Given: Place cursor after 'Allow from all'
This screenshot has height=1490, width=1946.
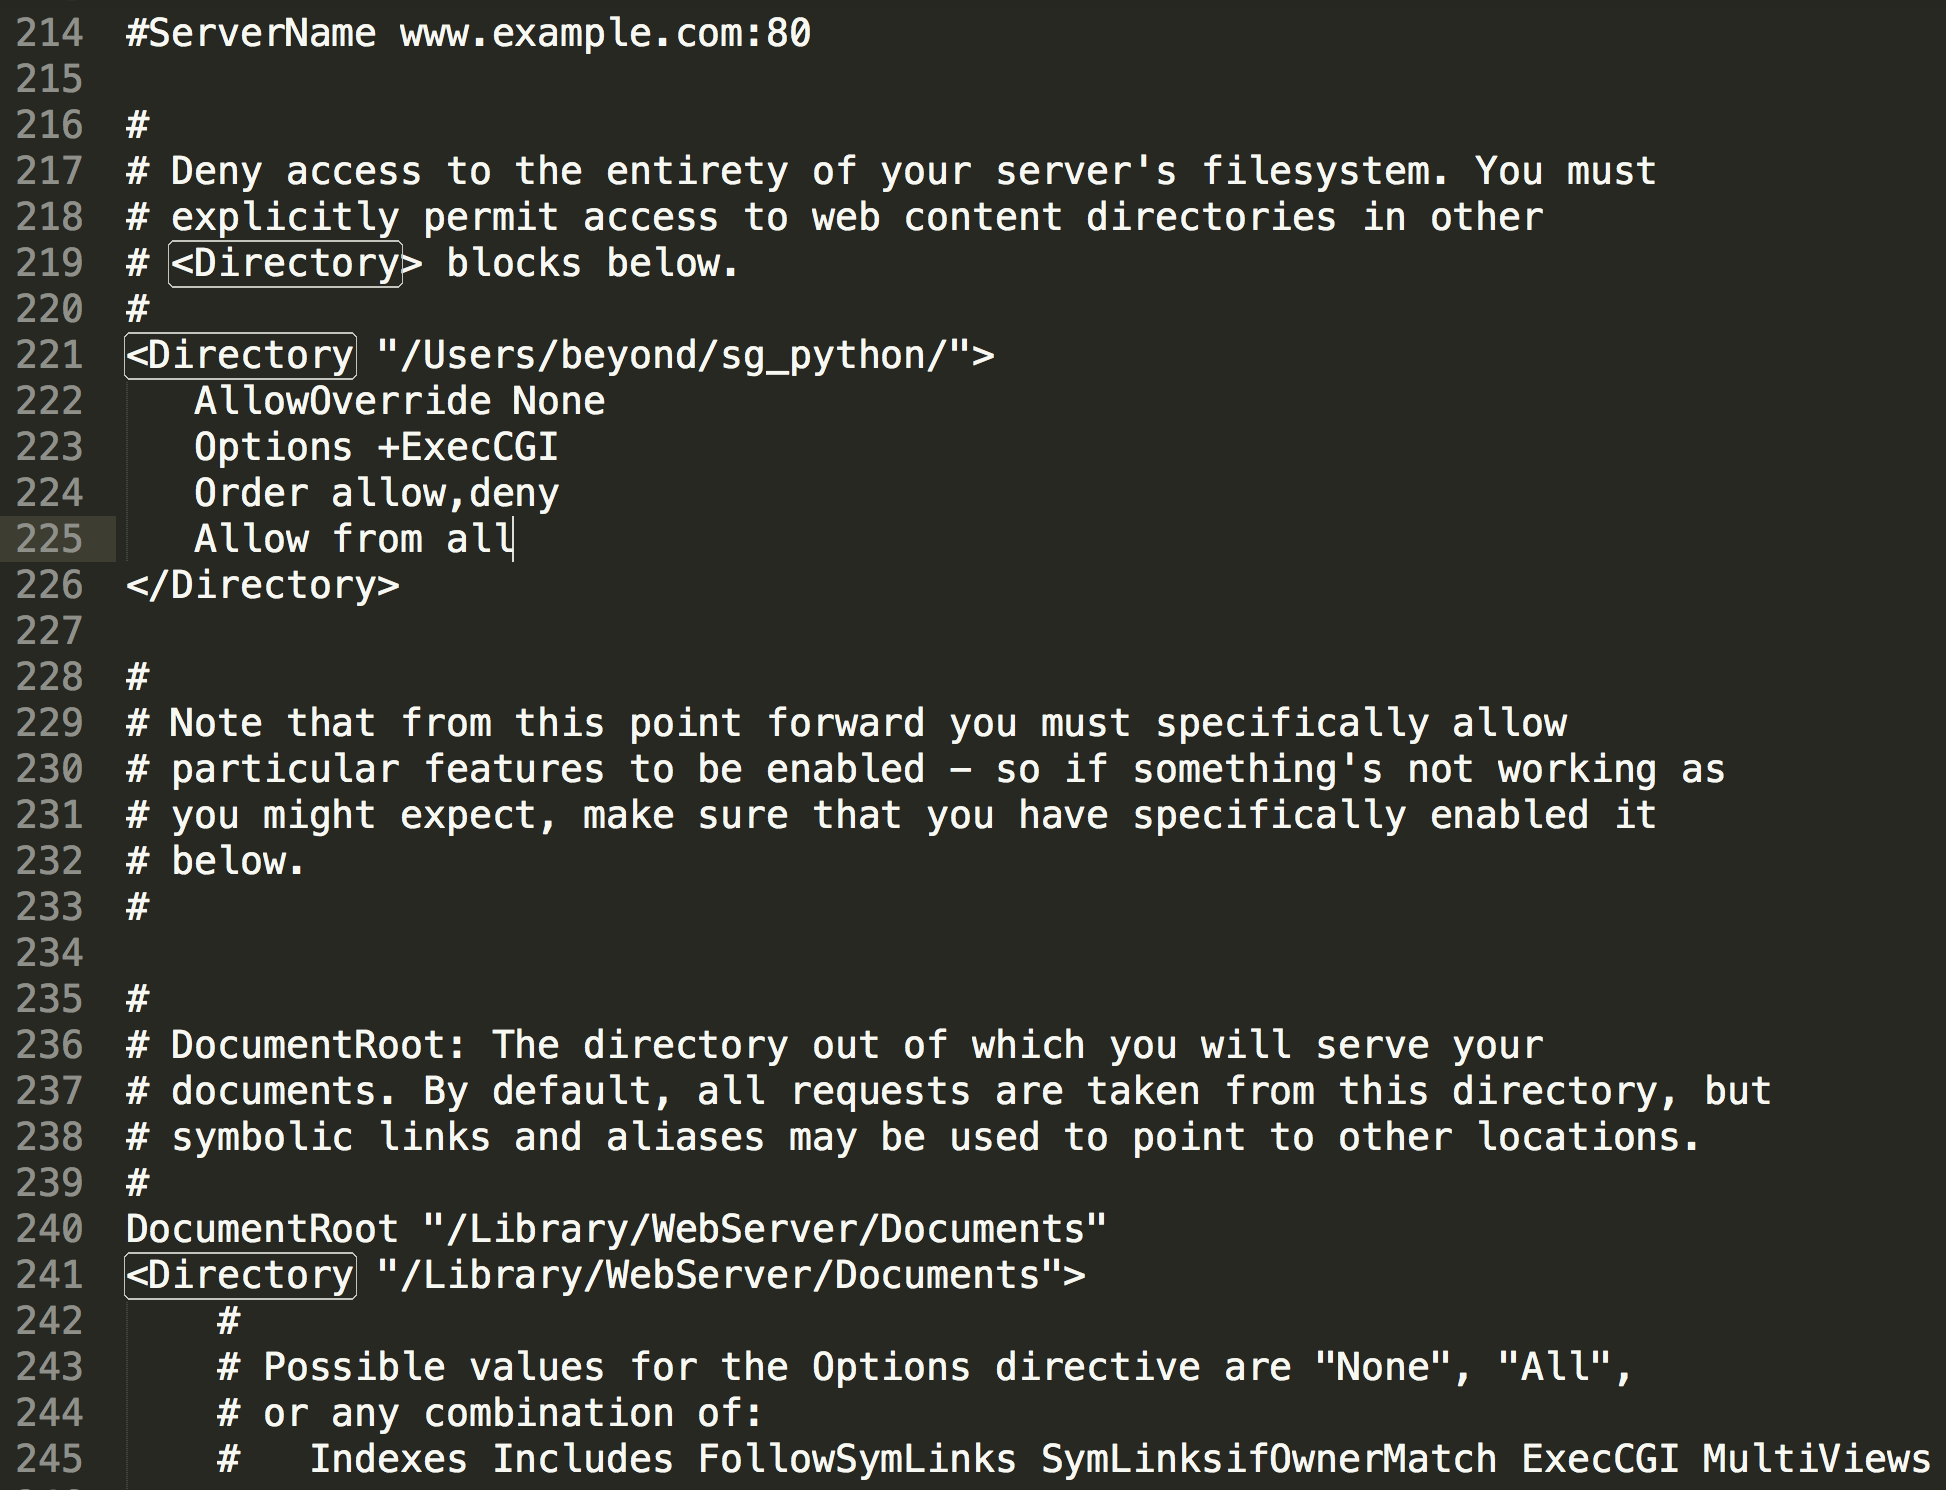Looking at the screenshot, I should point(514,539).
